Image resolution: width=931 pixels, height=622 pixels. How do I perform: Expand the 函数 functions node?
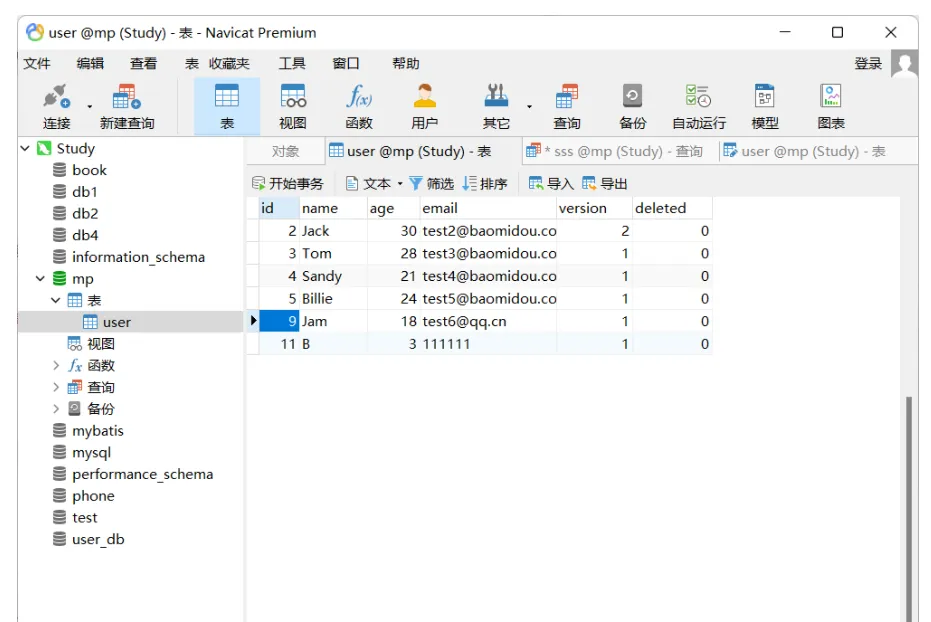point(56,366)
